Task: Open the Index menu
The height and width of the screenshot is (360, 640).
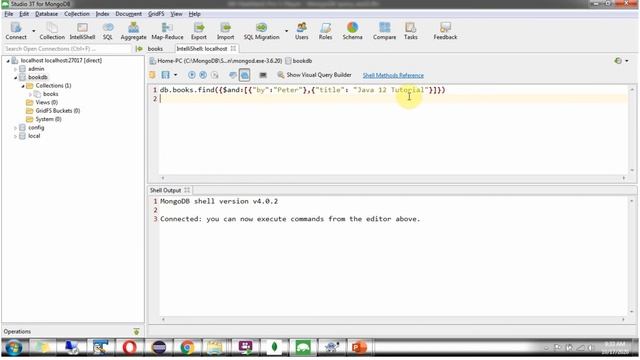Action: coord(102,14)
